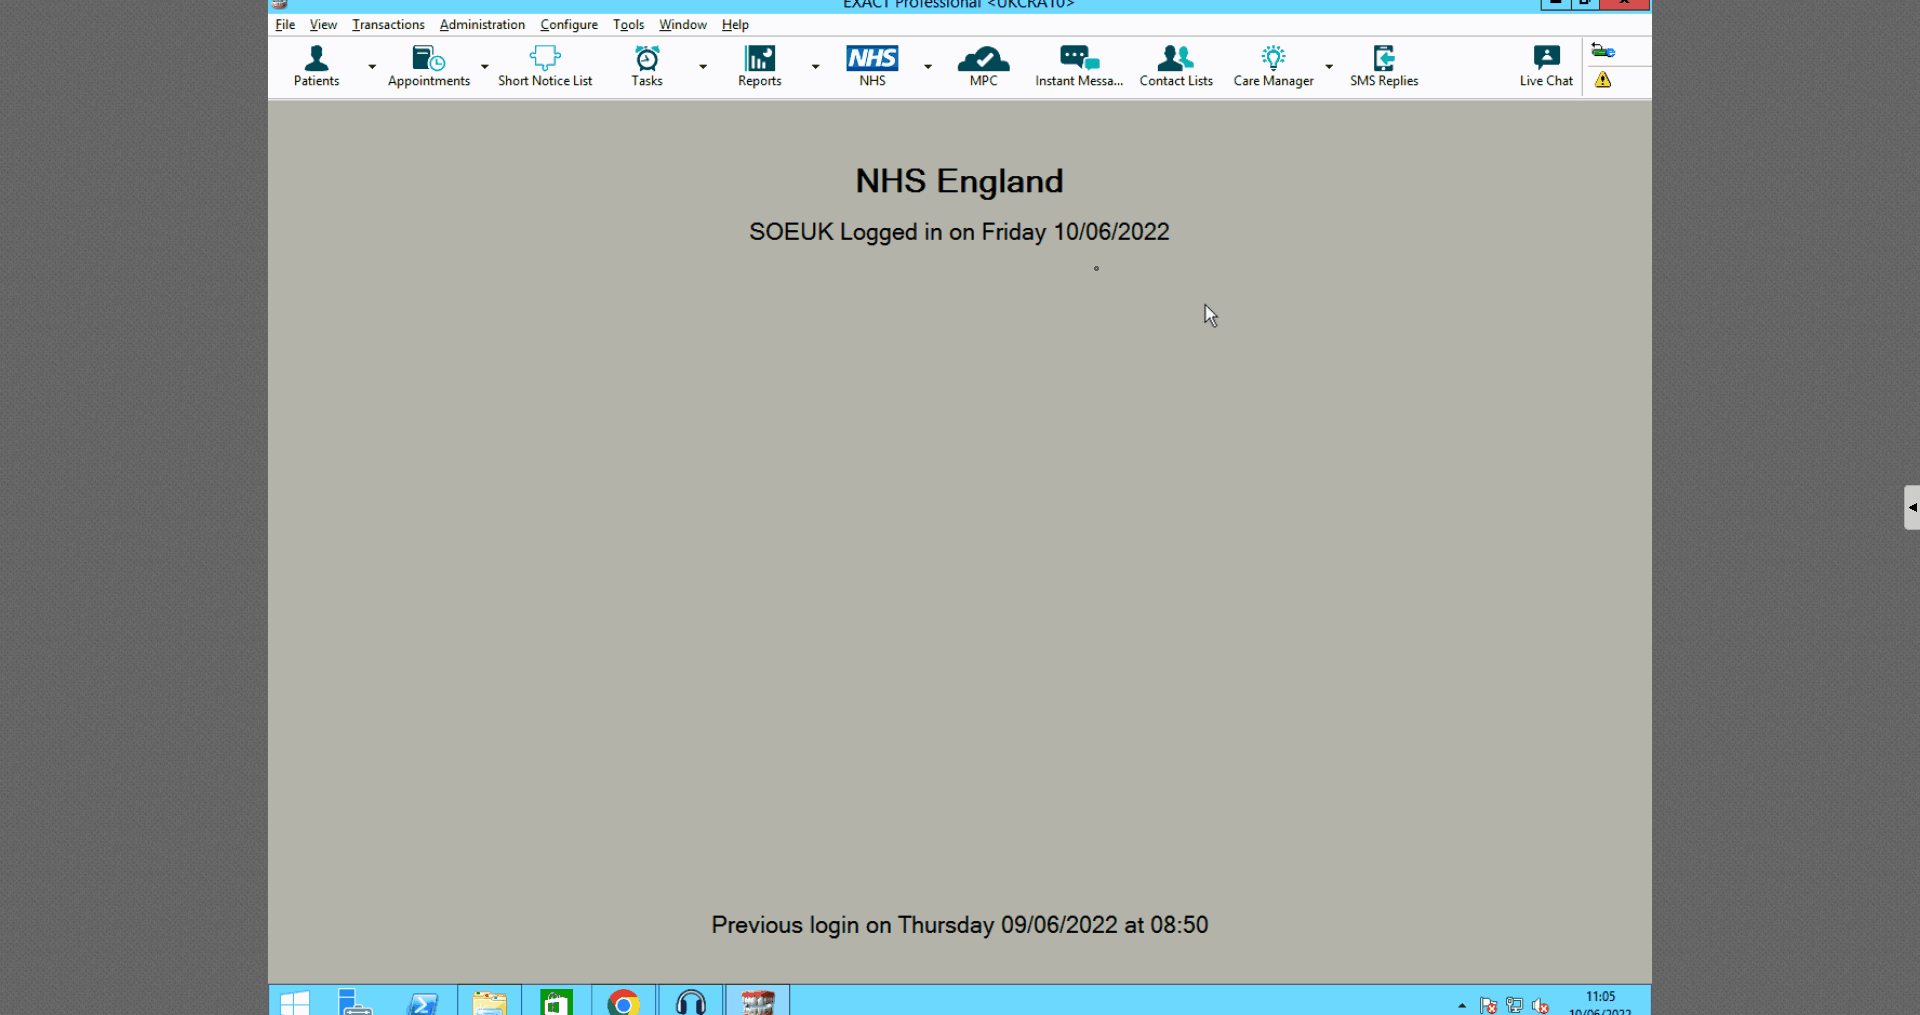Expand the Patients dropdown arrow
Viewport: 1920px width, 1015px height.
tap(372, 67)
